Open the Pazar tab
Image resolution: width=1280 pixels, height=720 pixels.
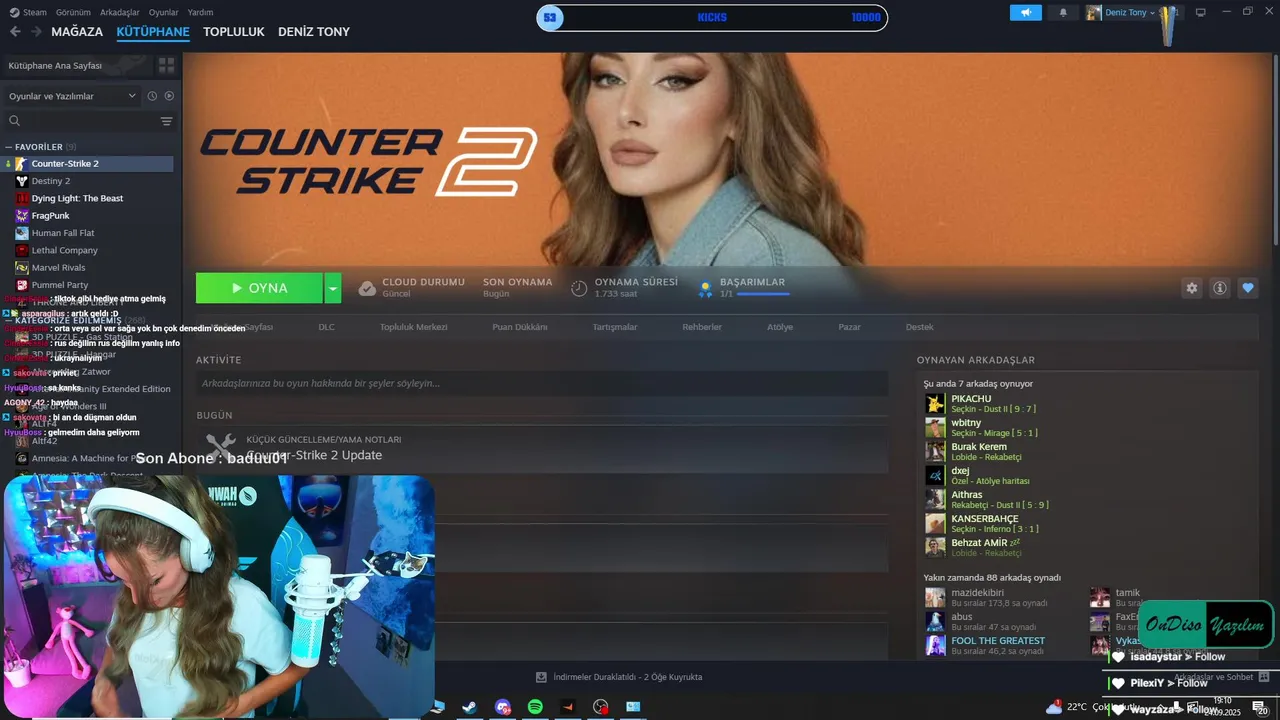[x=849, y=327]
